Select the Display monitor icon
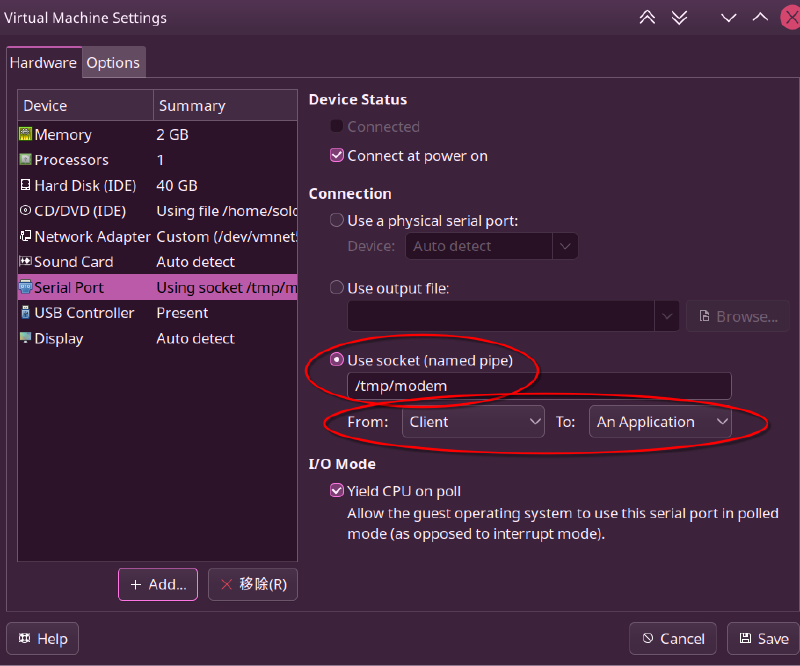This screenshot has height=666, width=800. pos(26,338)
